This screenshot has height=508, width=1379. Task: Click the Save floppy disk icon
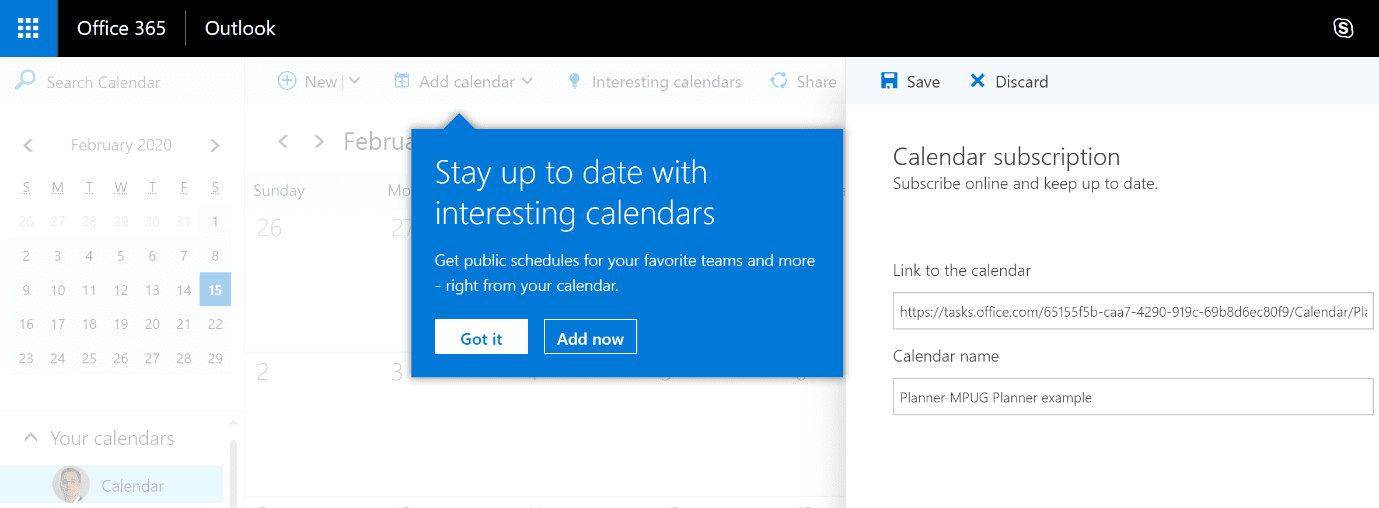click(x=889, y=81)
